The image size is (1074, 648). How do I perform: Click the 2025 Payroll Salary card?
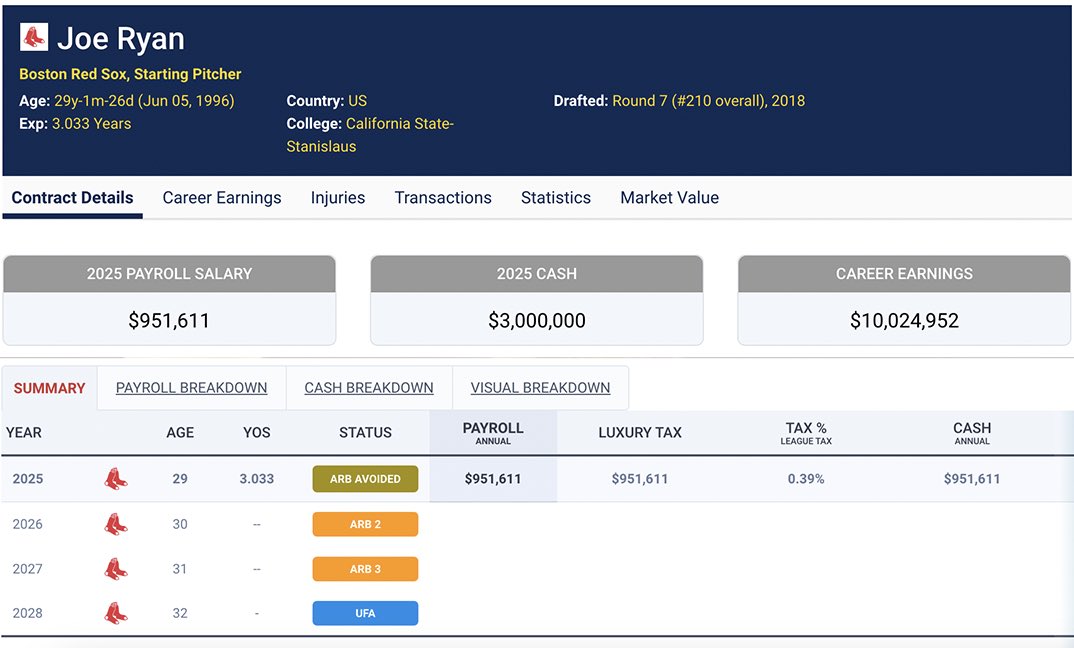(169, 300)
